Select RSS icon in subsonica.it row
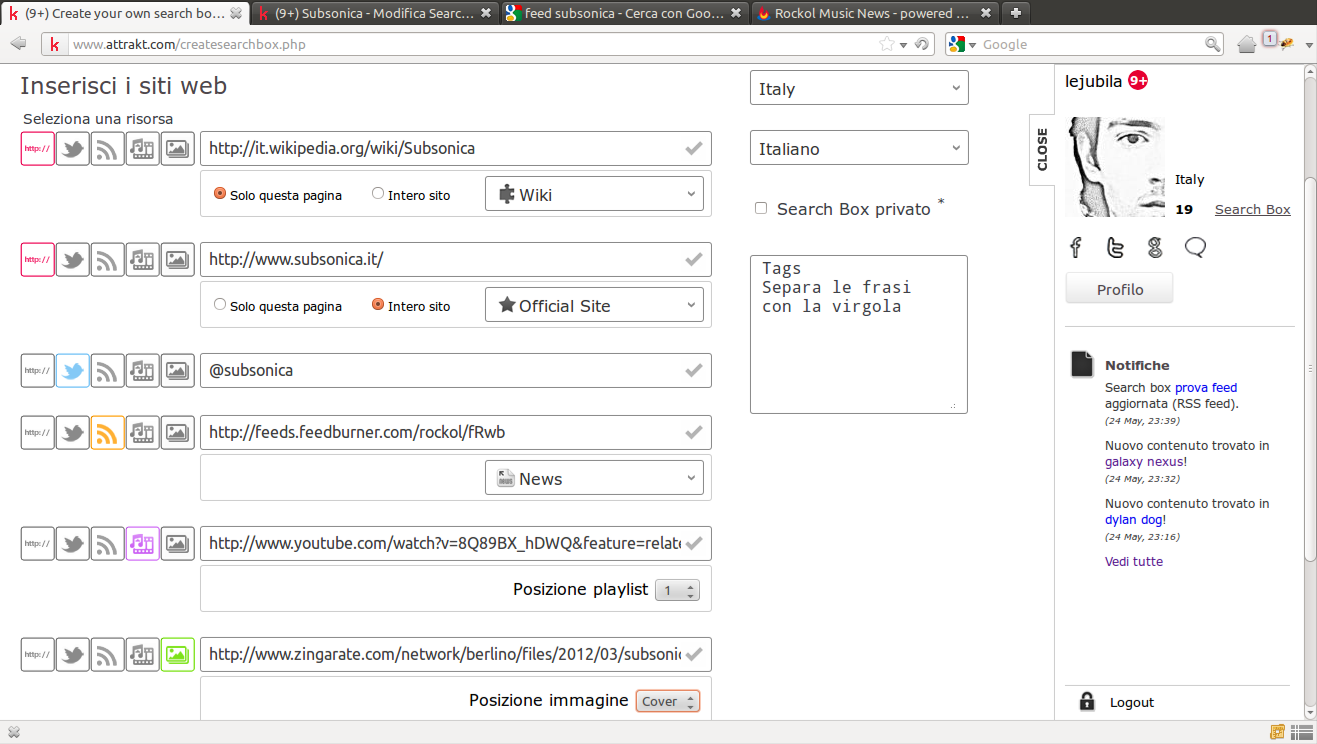The image size is (1317, 744). point(108,260)
